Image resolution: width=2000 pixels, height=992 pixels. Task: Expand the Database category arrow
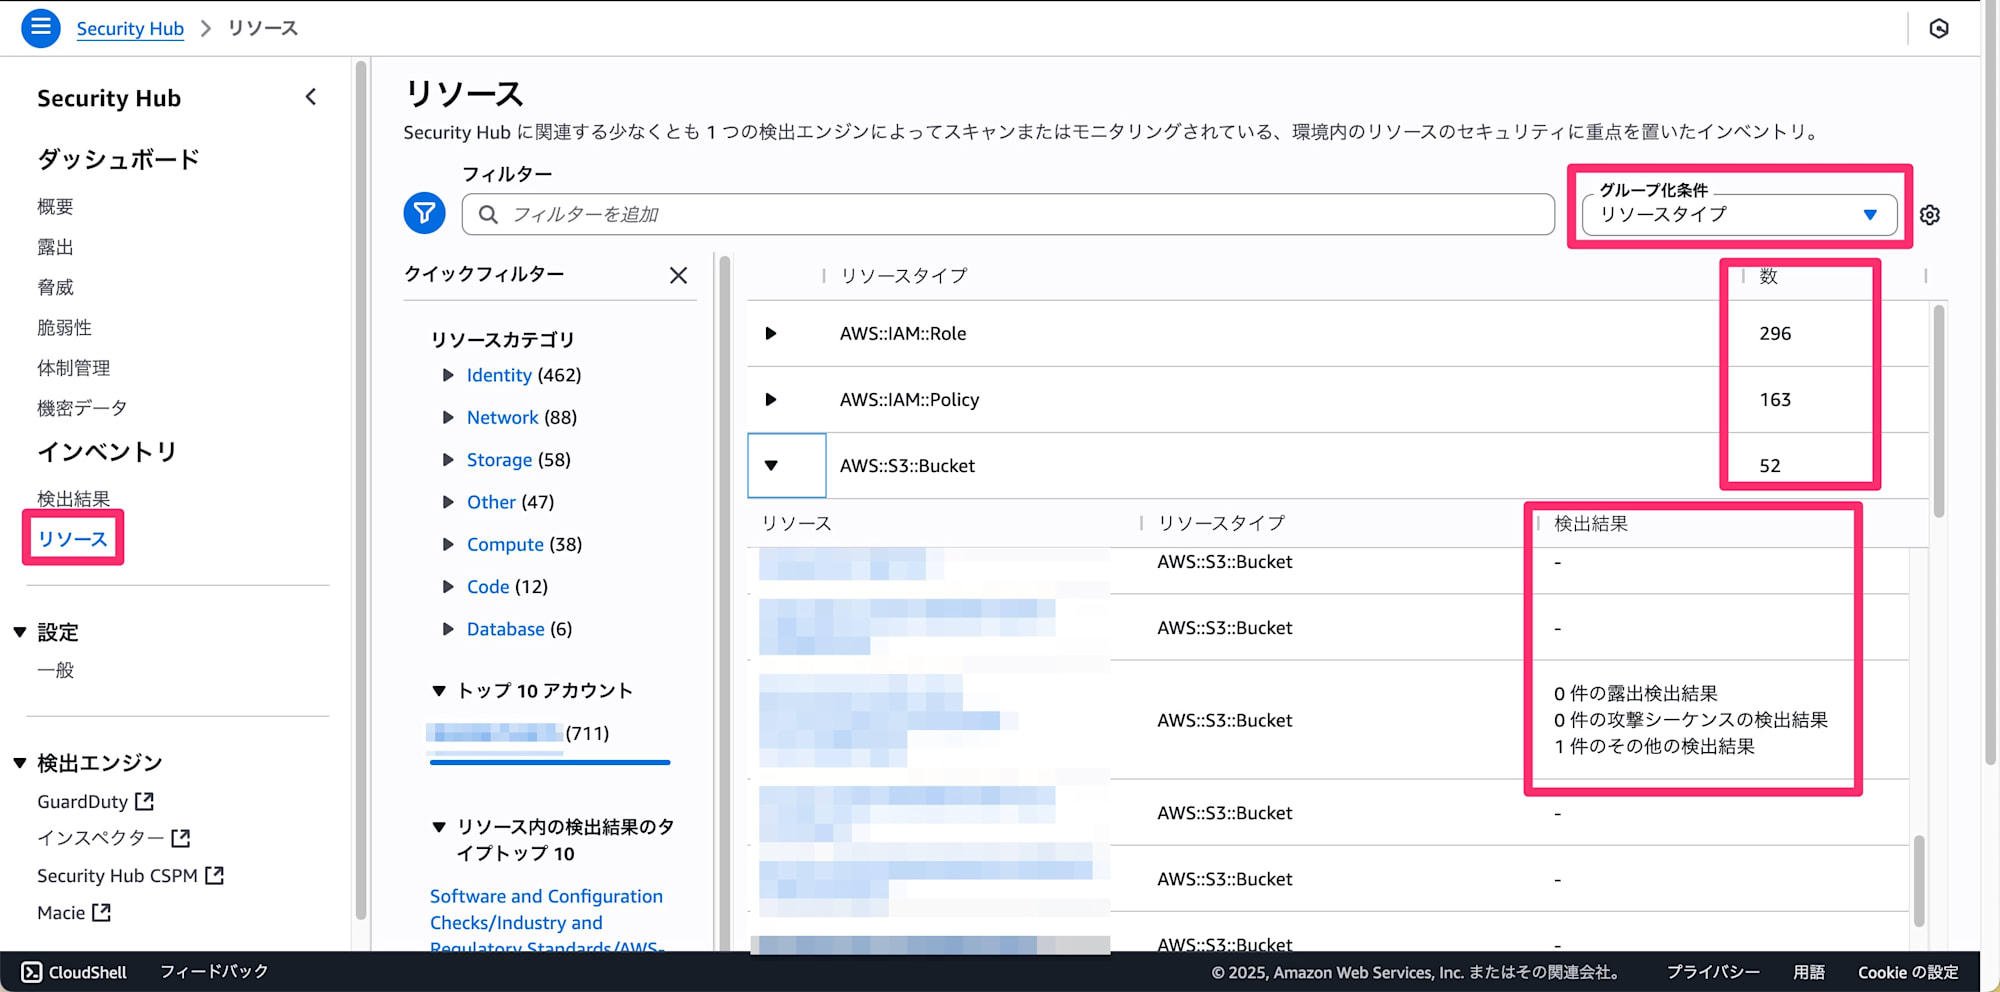click(448, 629)
